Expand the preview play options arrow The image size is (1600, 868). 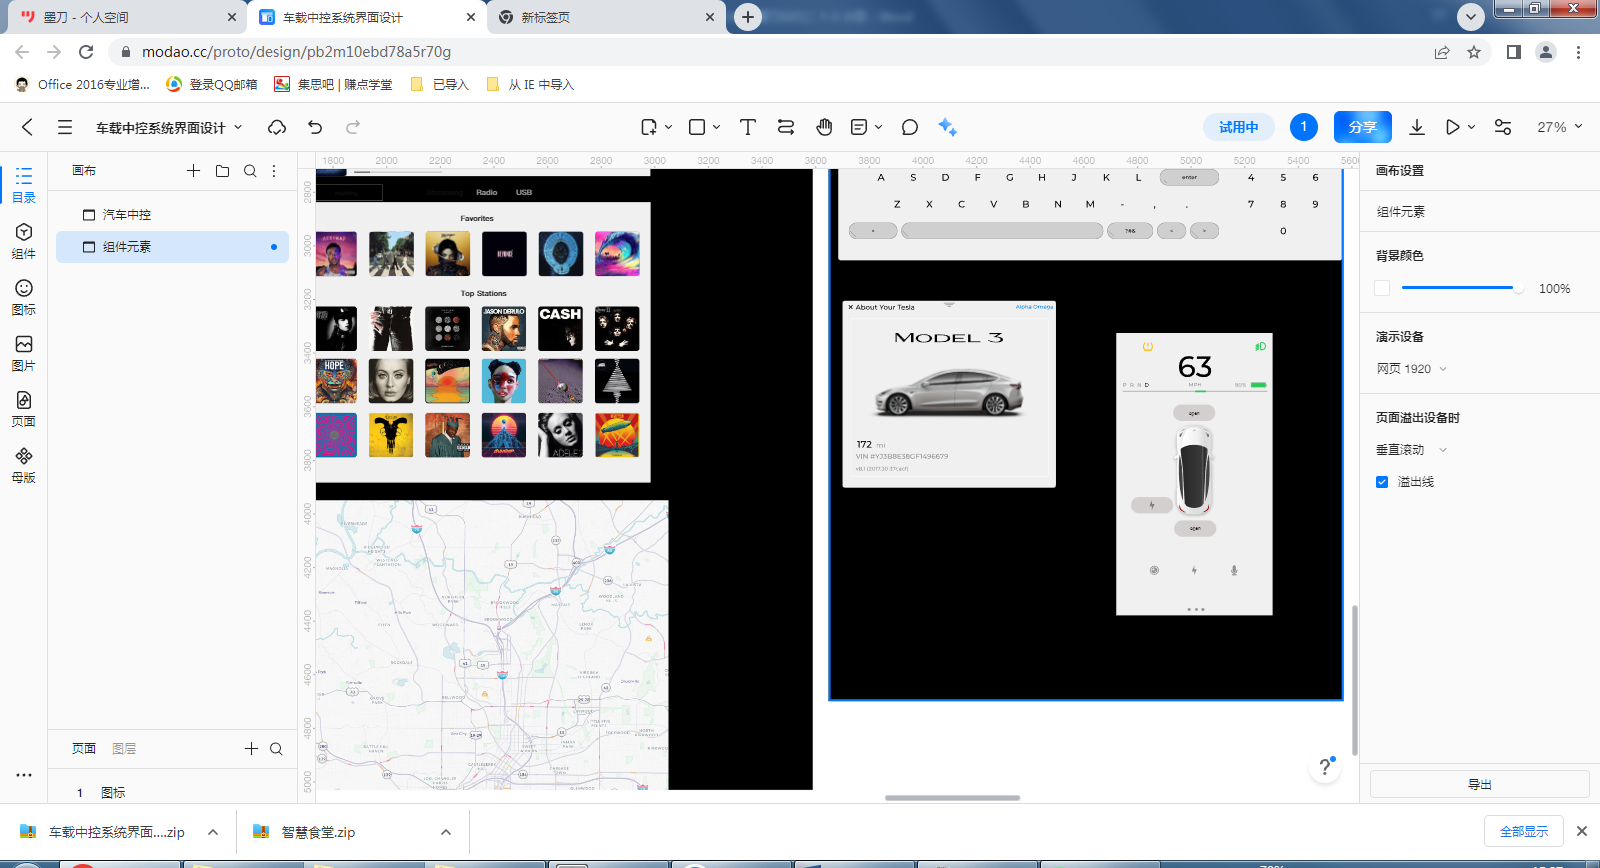coord(1471,127)
